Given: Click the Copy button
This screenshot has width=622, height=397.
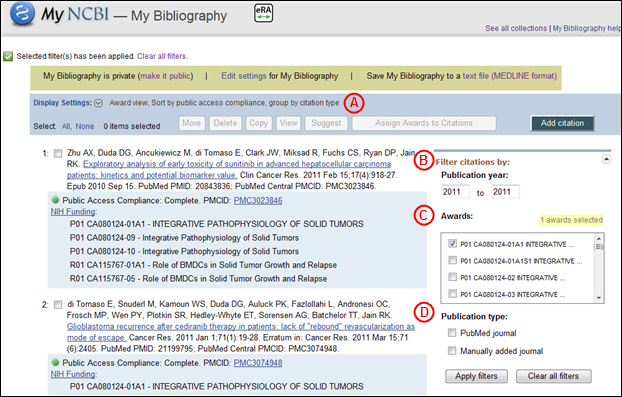Looking at the screenshot, I should (x=259, y=123).
